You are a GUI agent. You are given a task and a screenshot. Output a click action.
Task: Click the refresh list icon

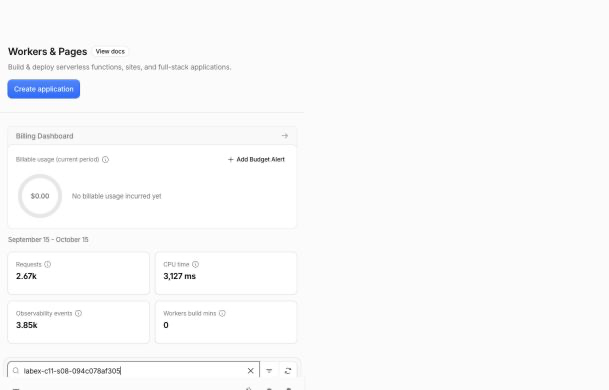click(x=288, y=371)
